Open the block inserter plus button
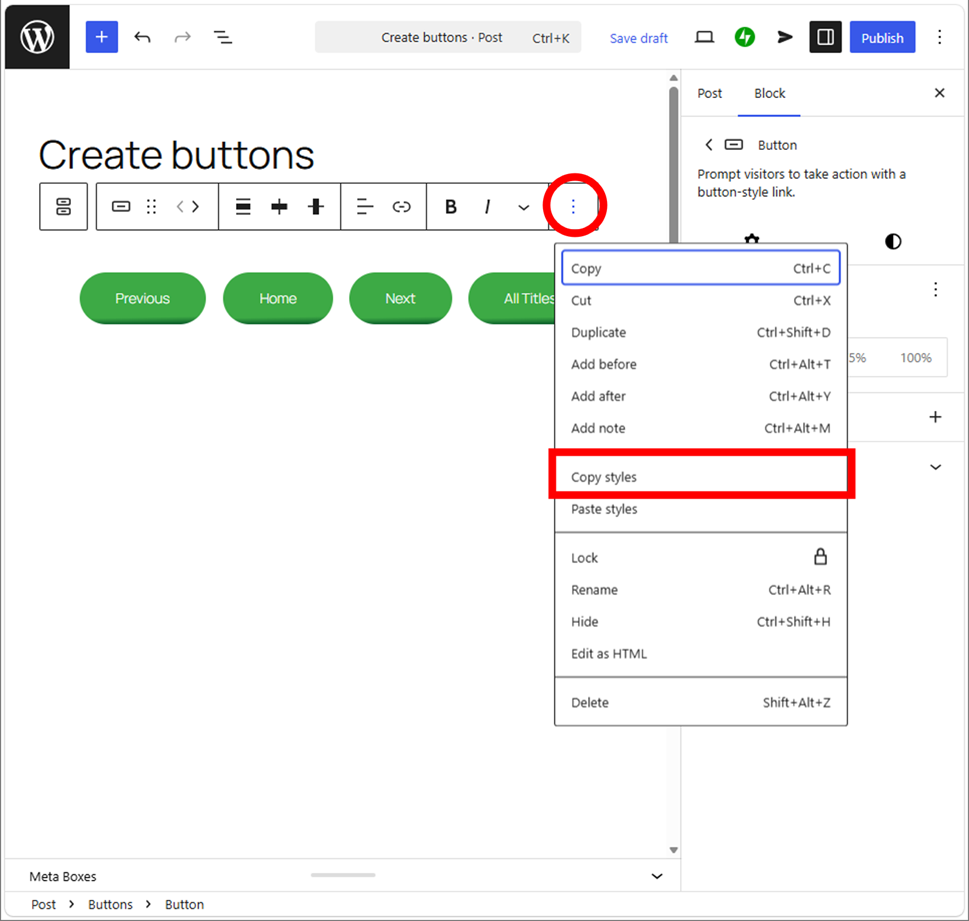The width and height of the screenshot is (969, 921). pyautogui.click(x=101, y=37)
